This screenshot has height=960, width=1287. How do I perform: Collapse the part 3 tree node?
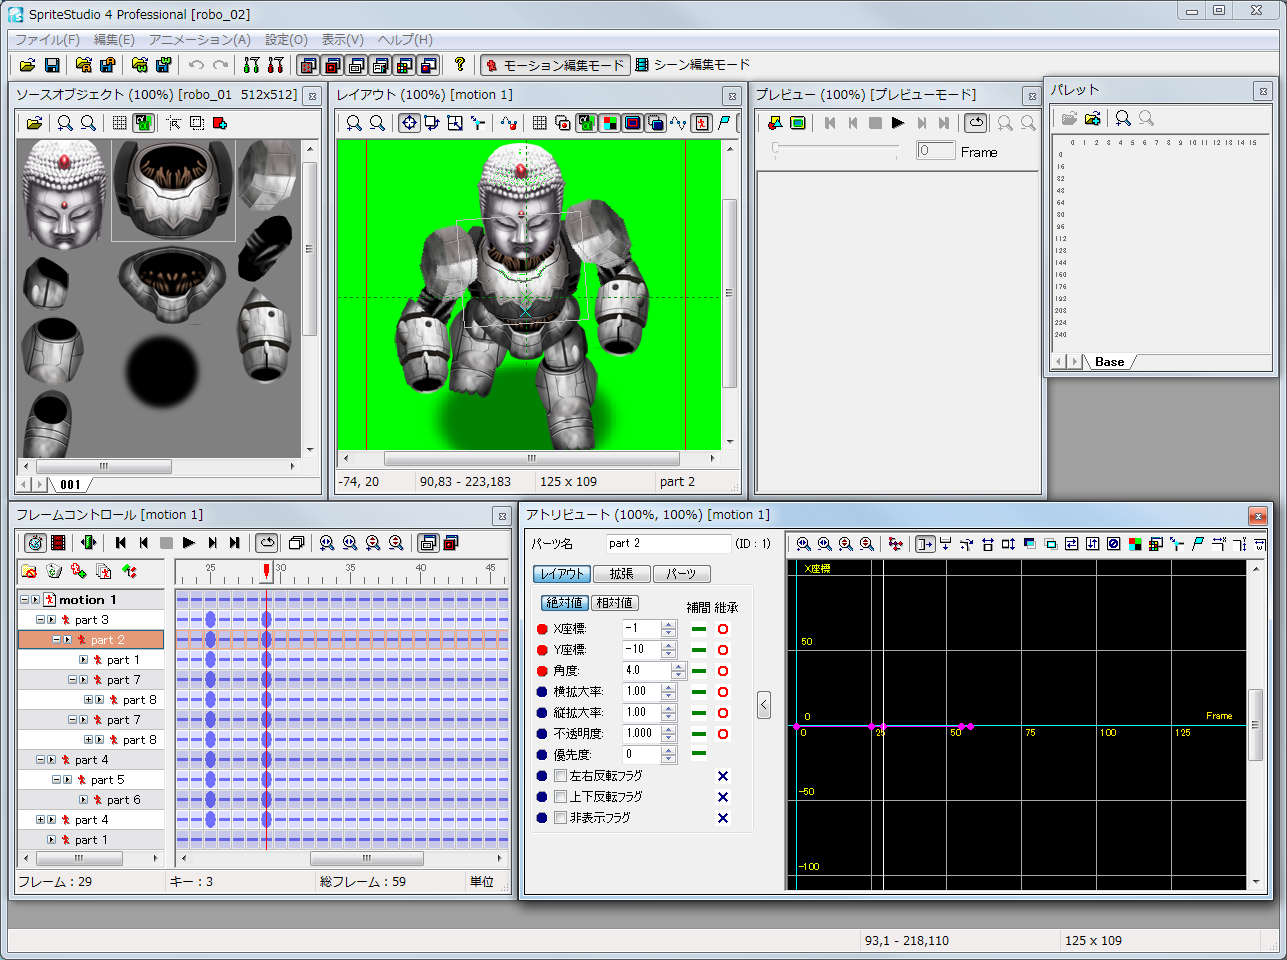click(x=40, y=620)
